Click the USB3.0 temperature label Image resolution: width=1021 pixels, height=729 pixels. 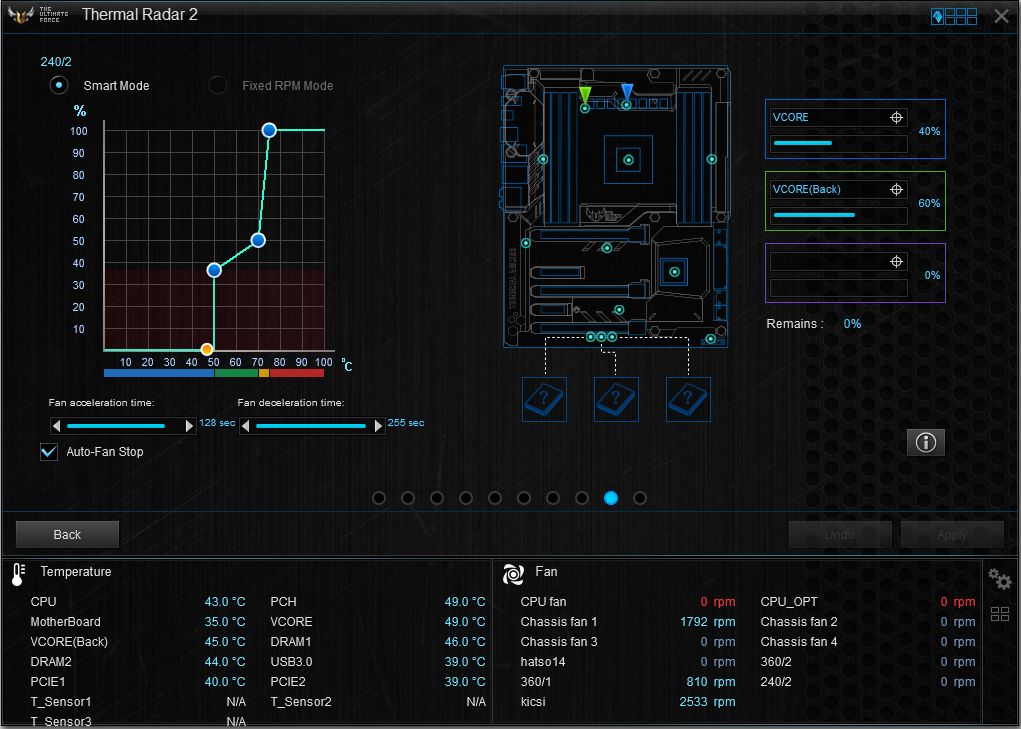click(x=291, y=662)
